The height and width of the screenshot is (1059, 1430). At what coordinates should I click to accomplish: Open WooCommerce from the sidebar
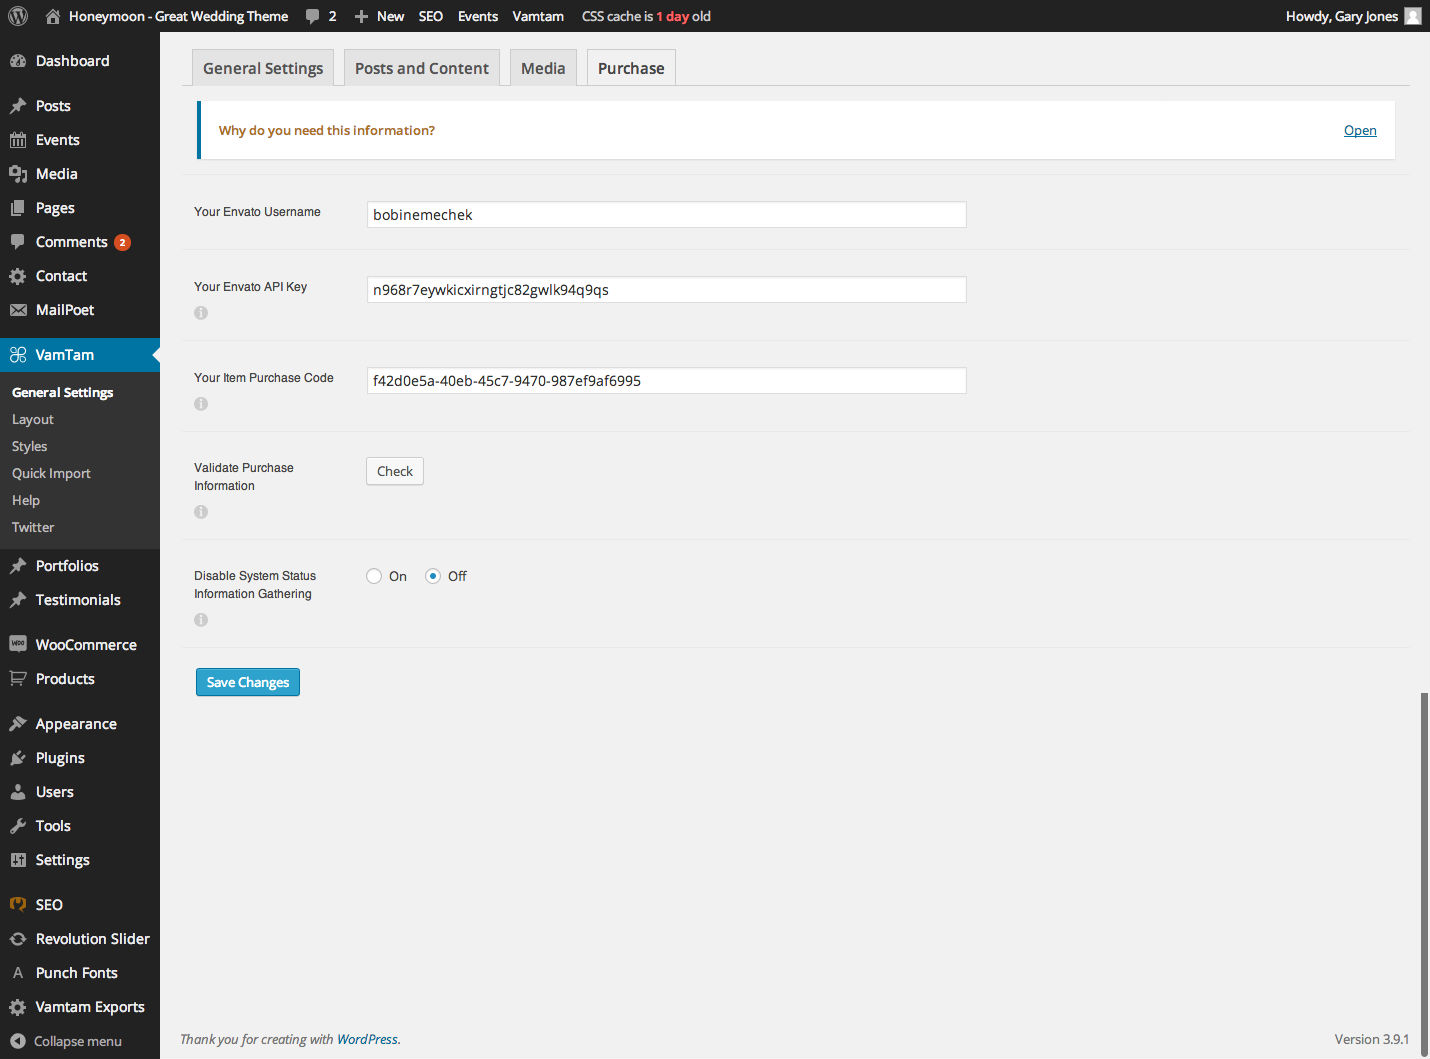85,645
